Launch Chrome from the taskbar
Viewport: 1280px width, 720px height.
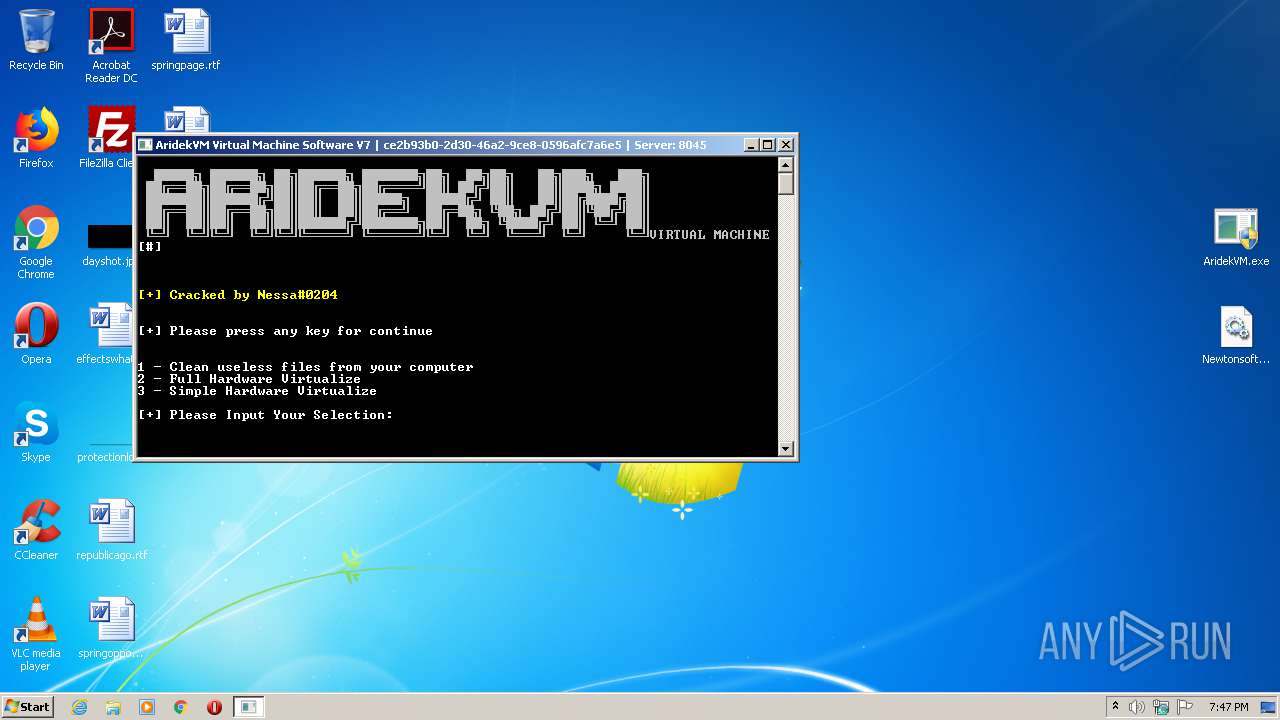[x=181, y=707]
